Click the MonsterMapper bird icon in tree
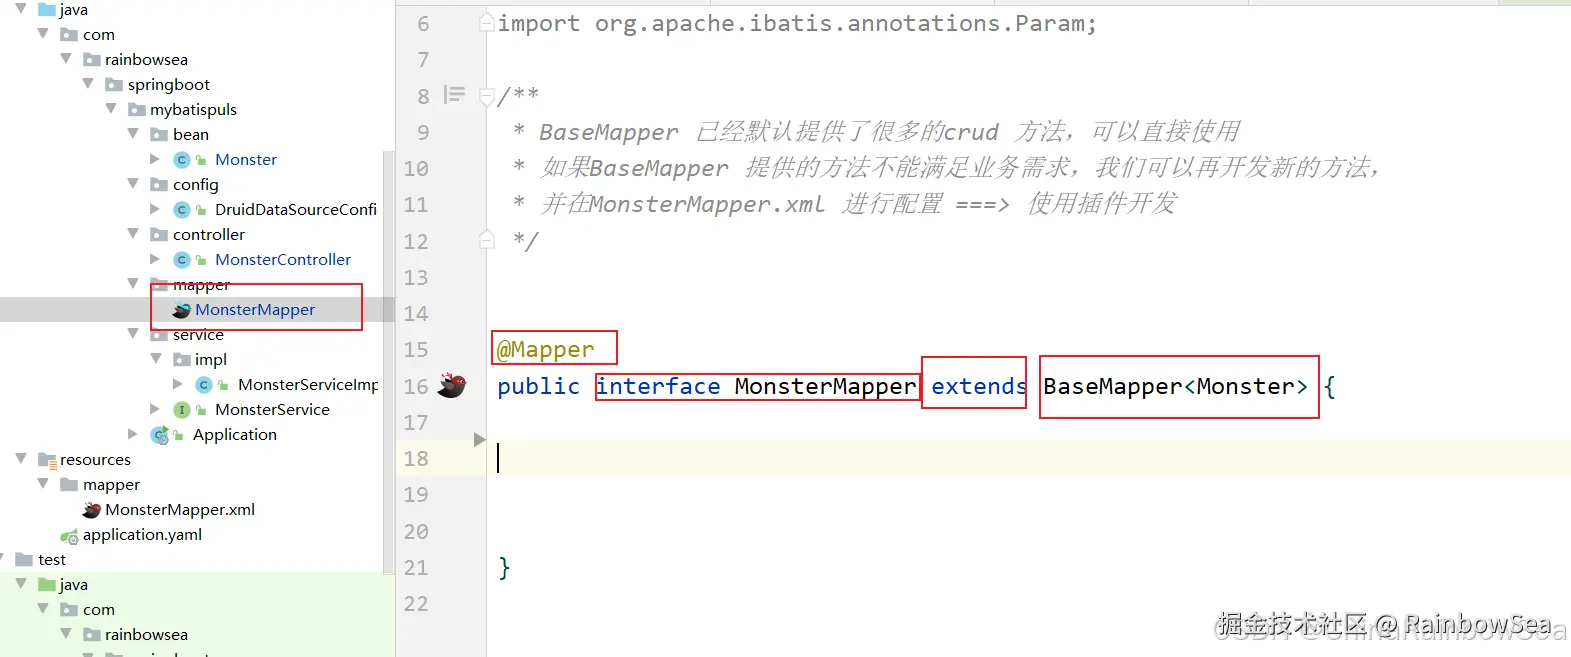This screenshot has width=1571, height=657. pyautogui.click(x=181, y=310)
